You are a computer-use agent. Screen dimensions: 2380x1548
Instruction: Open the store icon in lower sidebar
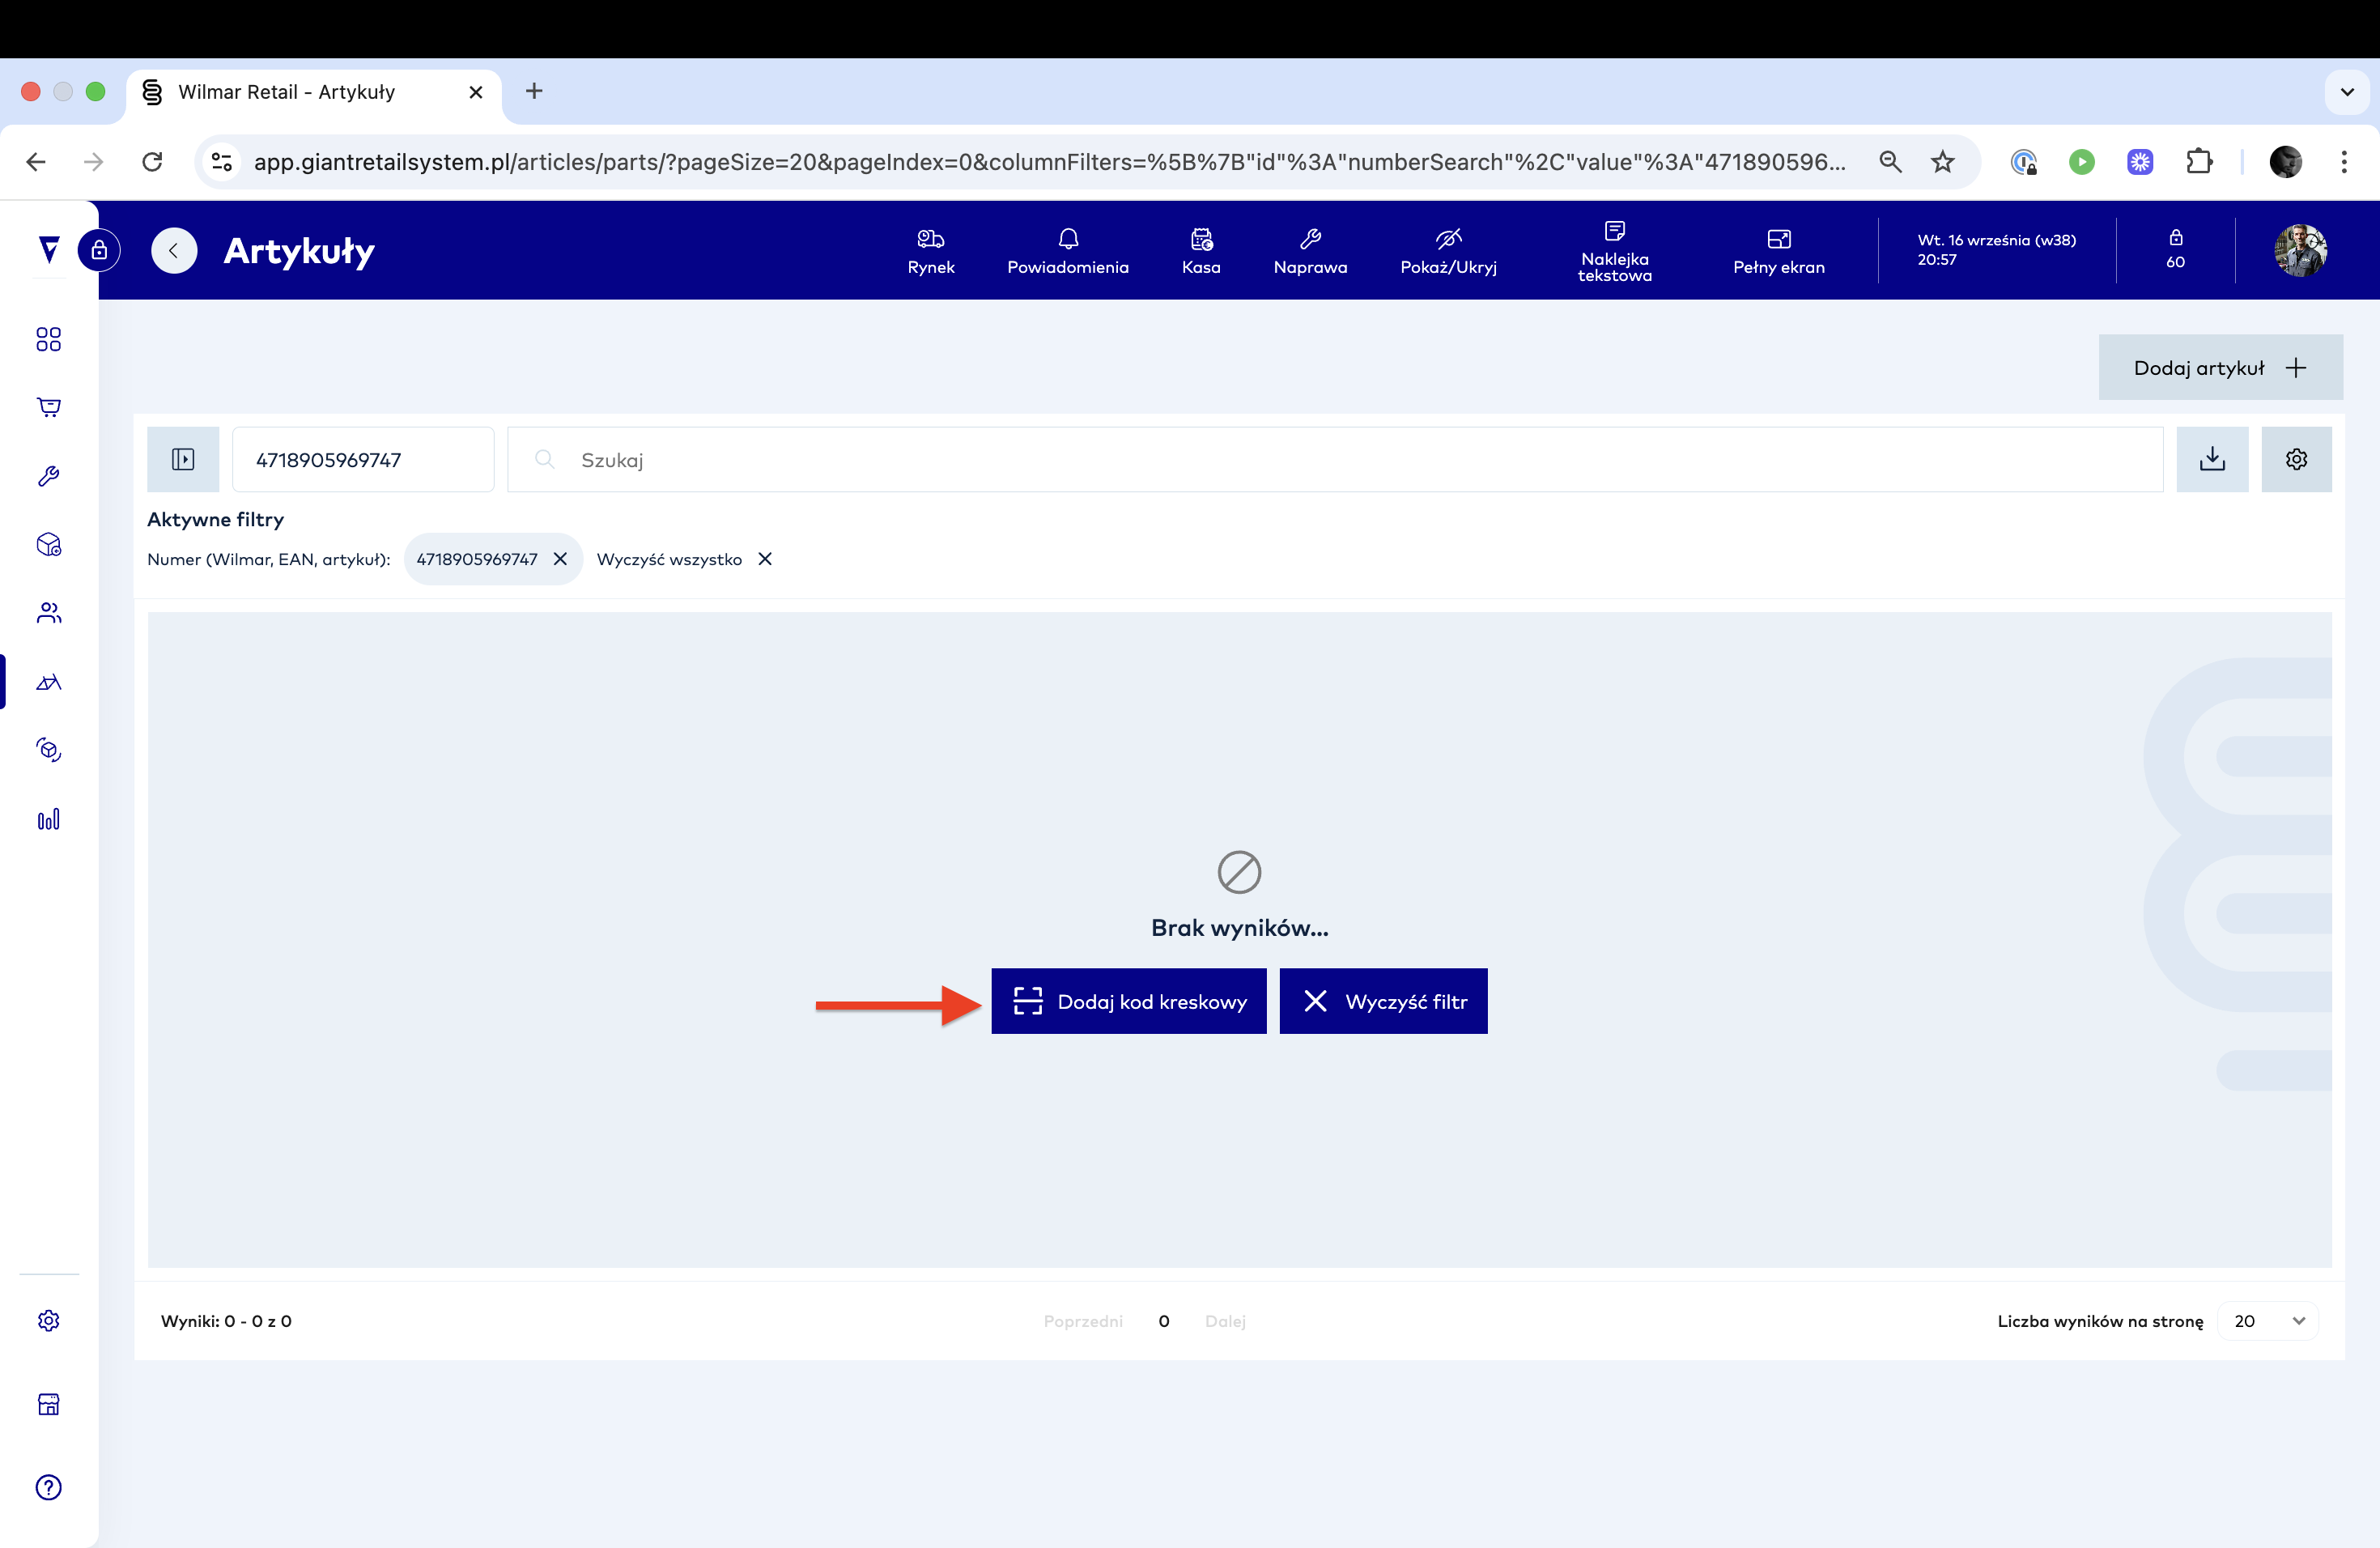coord(48,1404)
